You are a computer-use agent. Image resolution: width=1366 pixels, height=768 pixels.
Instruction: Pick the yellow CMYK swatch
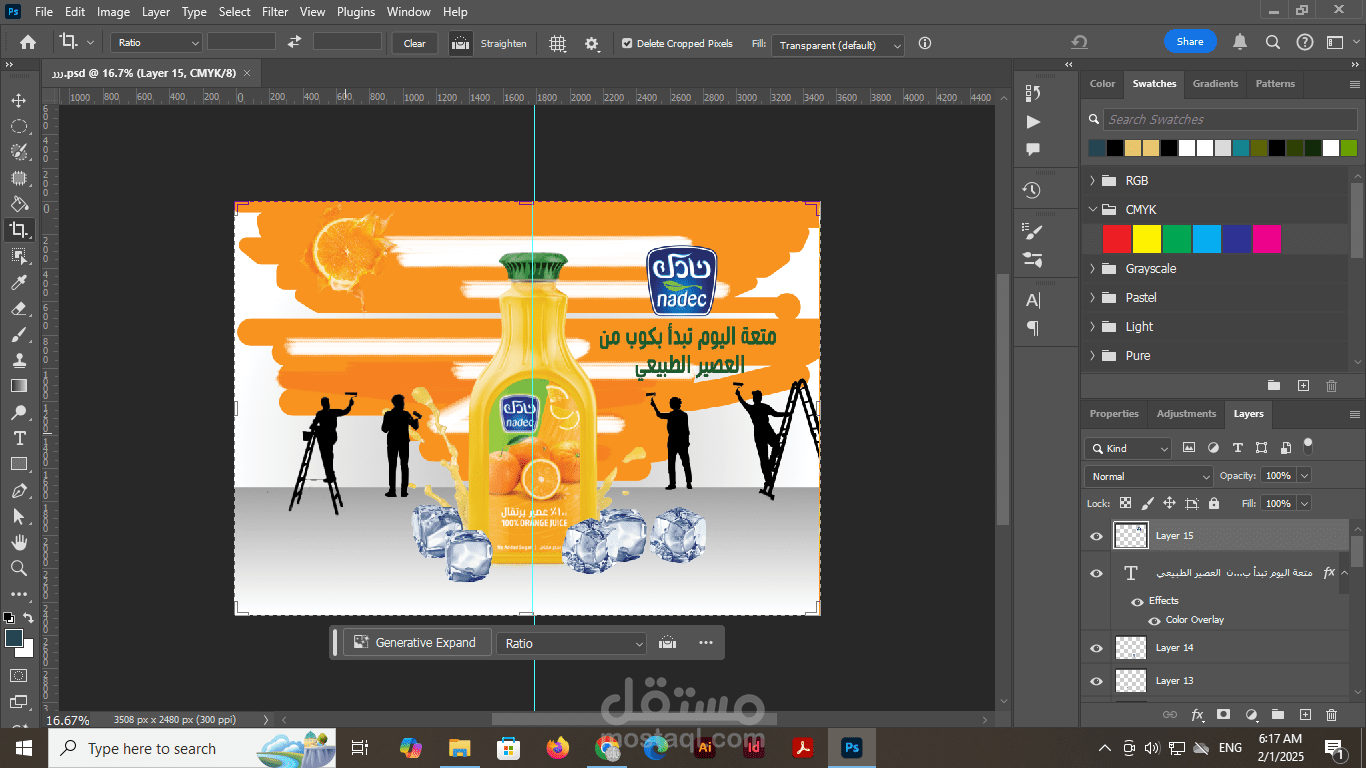coord(1147,239)
